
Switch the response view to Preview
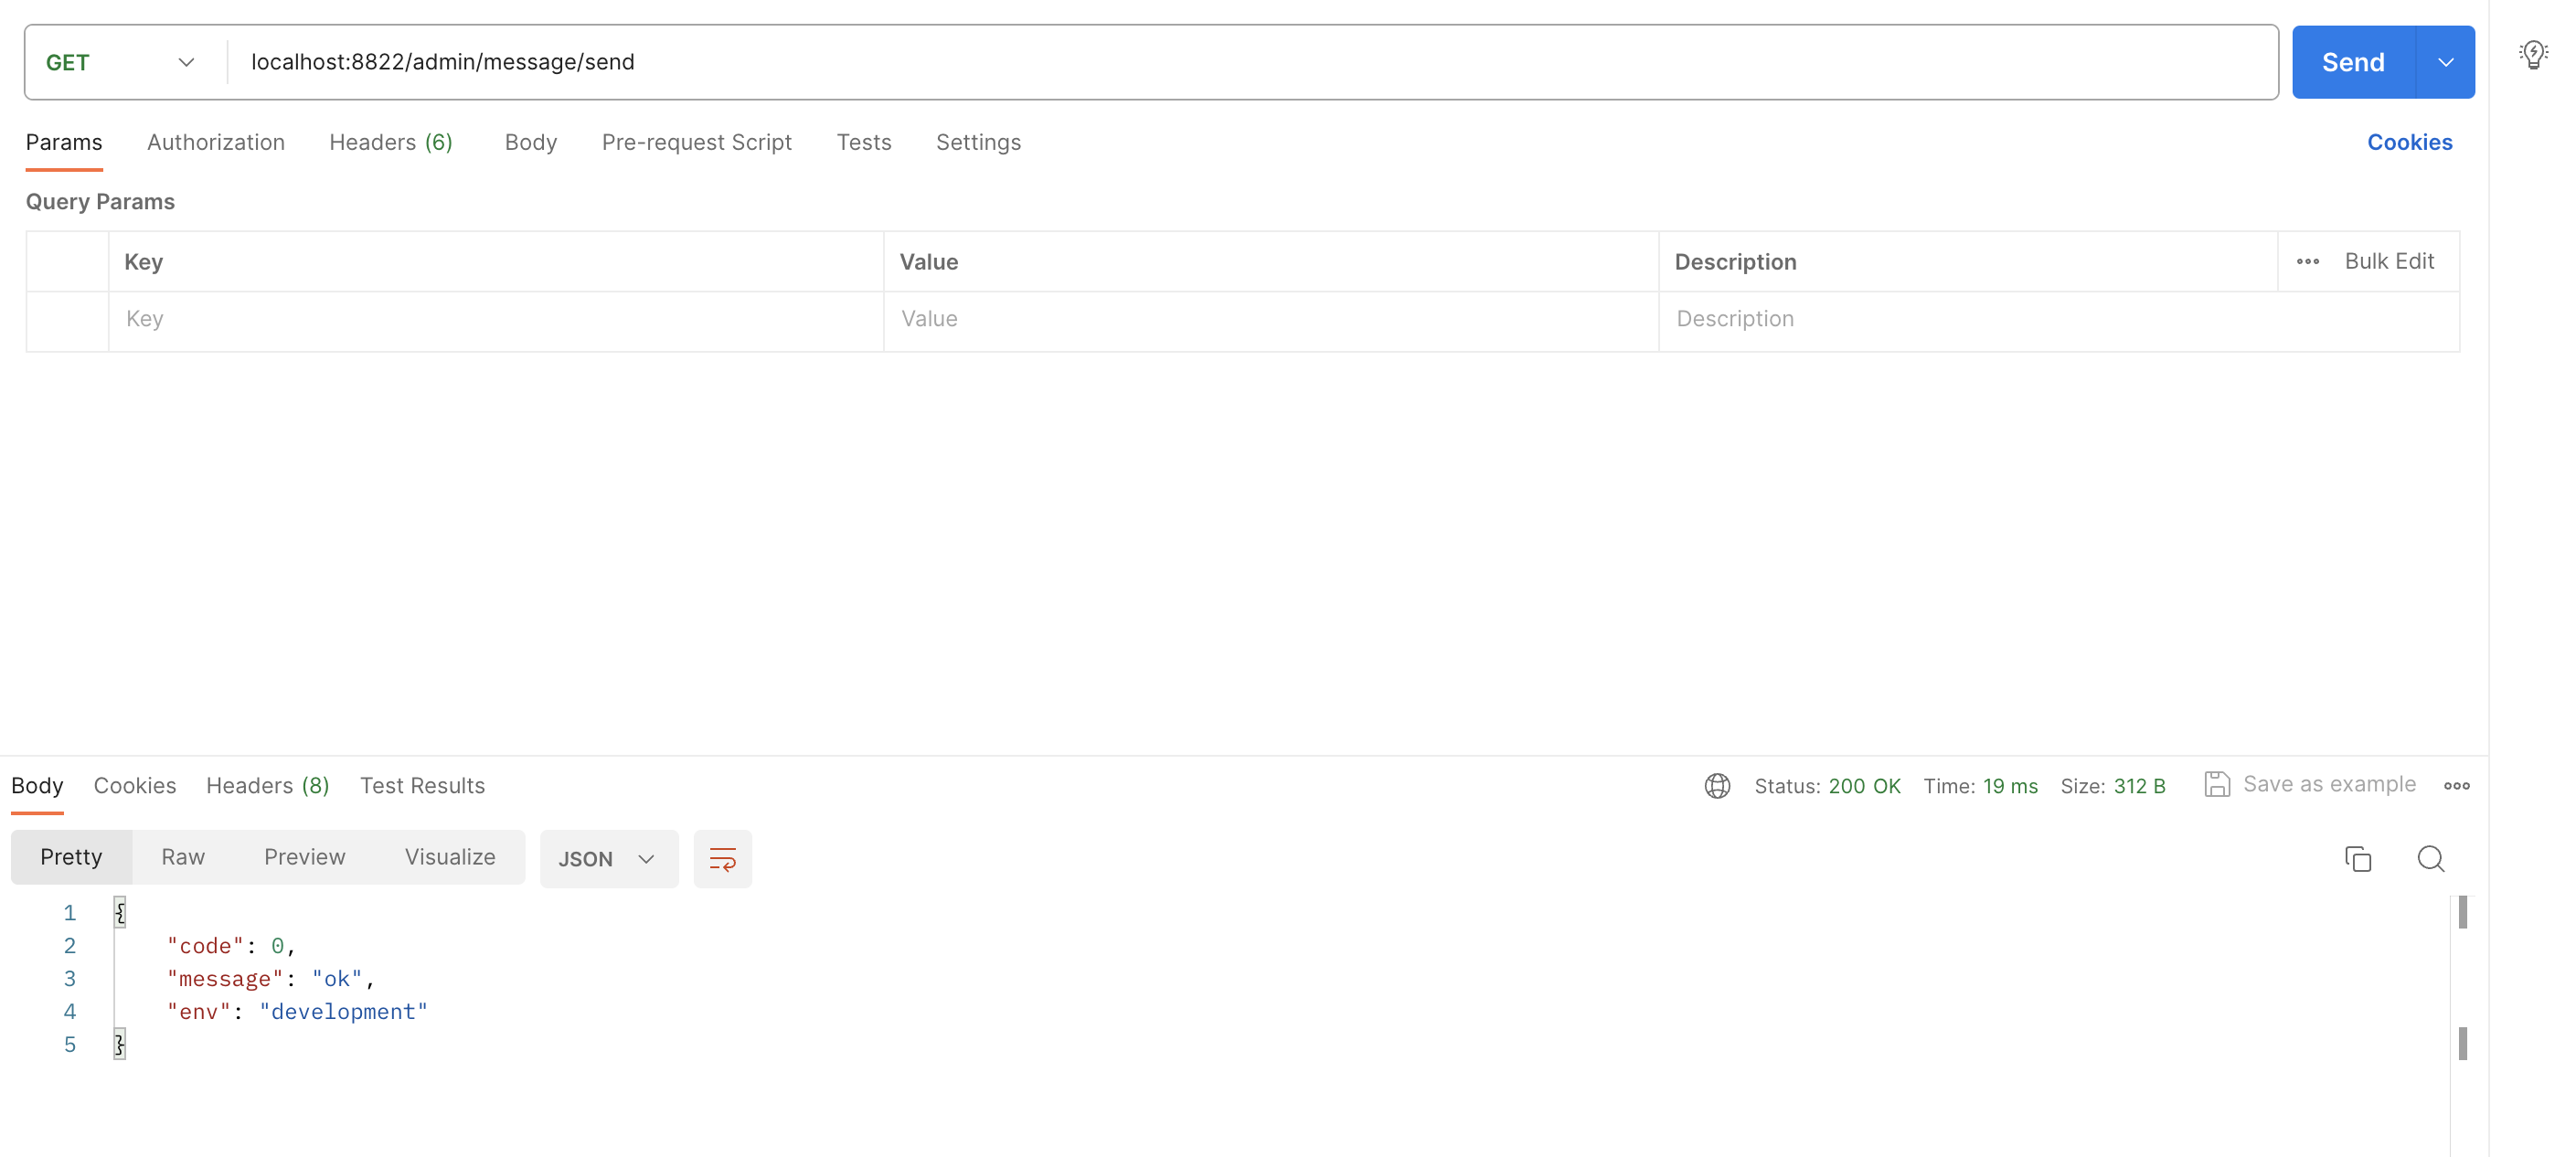point(304,857)
